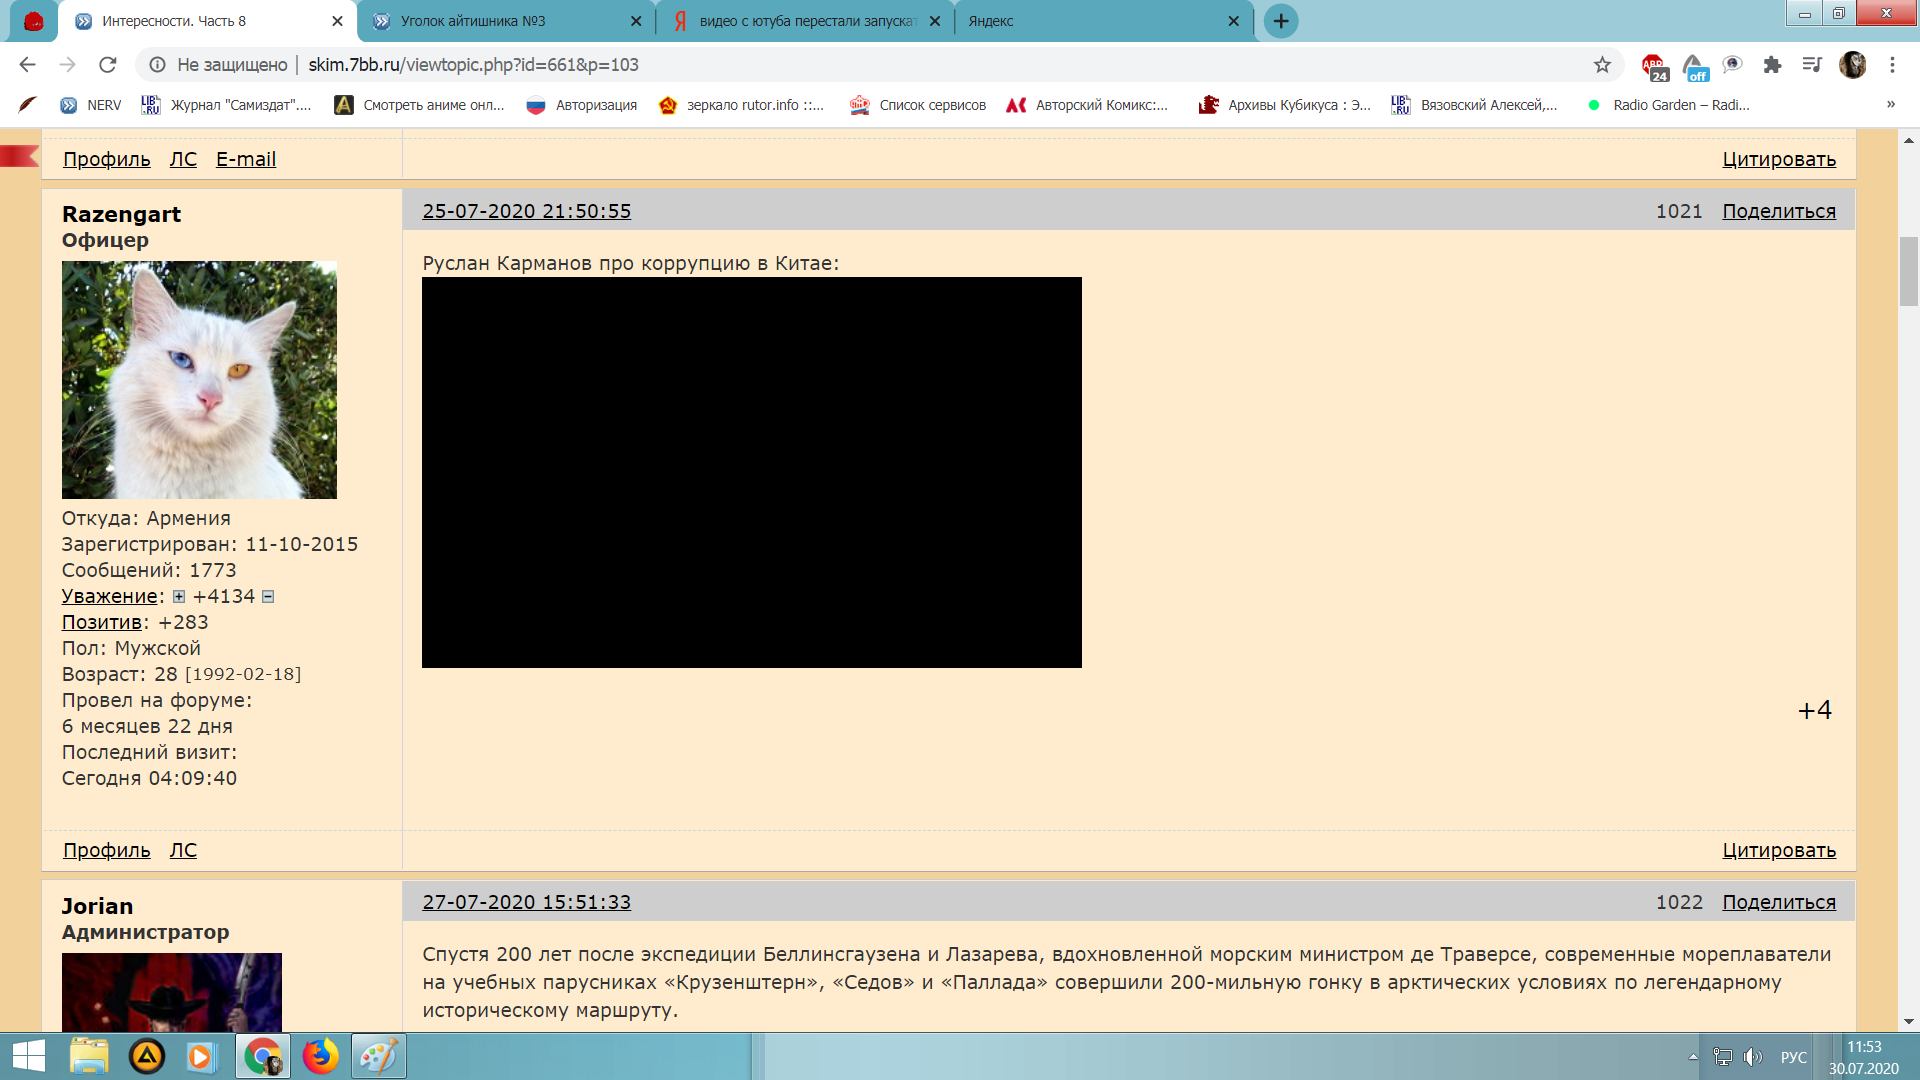Open E-mail link of the upper post
The width and height of the screenshot is (1920, 1080).
point(246,159)
